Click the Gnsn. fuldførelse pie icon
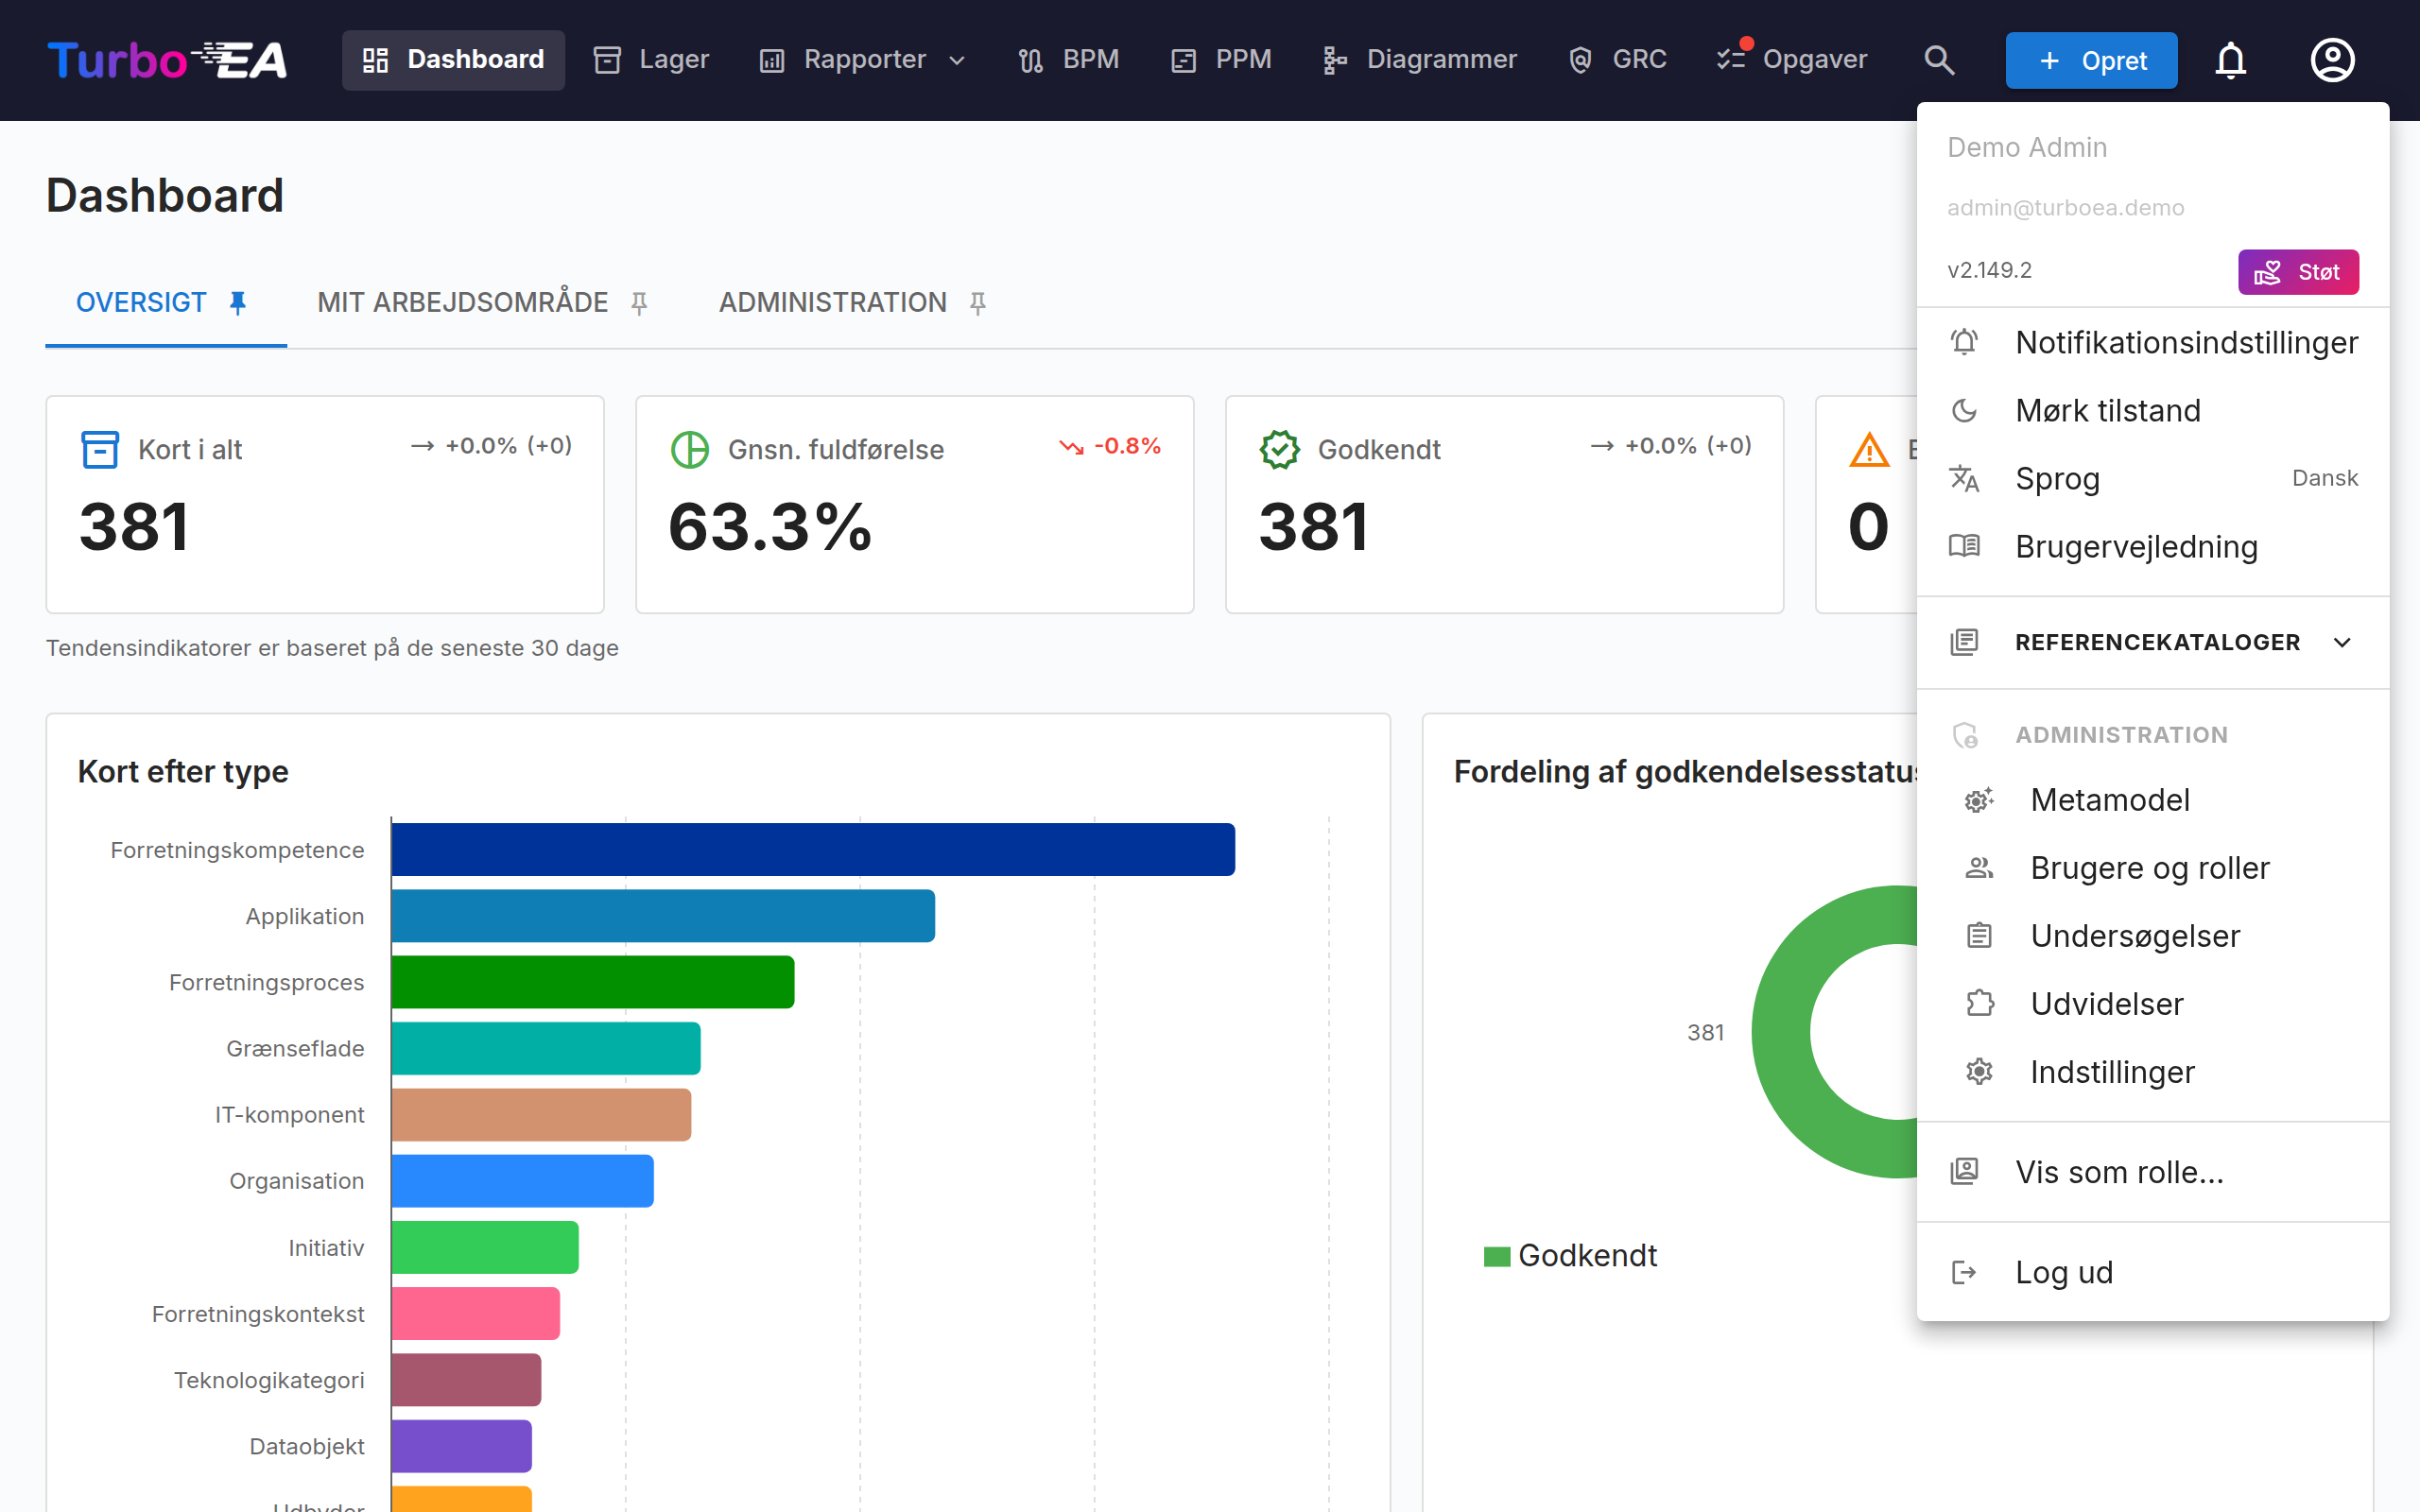This screenshot has height=1512, width=2420. click(x=689, y=449)
